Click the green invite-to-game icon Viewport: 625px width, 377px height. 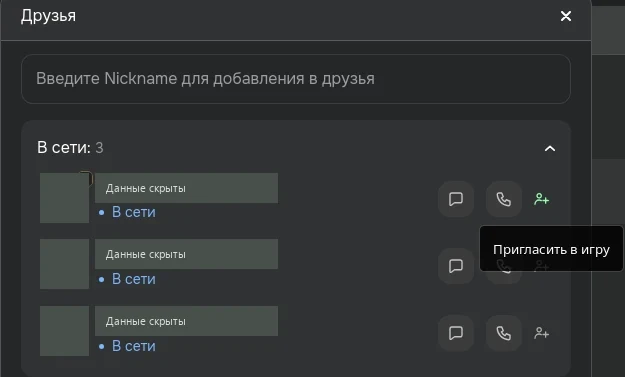click(x=541, y=199)
